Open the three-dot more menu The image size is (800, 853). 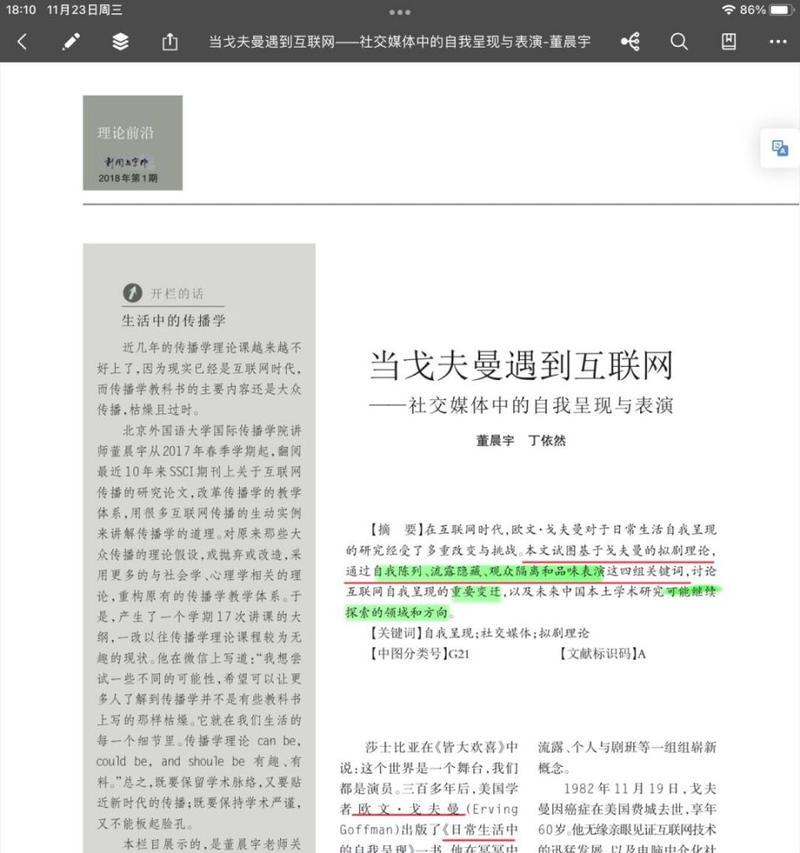pos(778,42)
